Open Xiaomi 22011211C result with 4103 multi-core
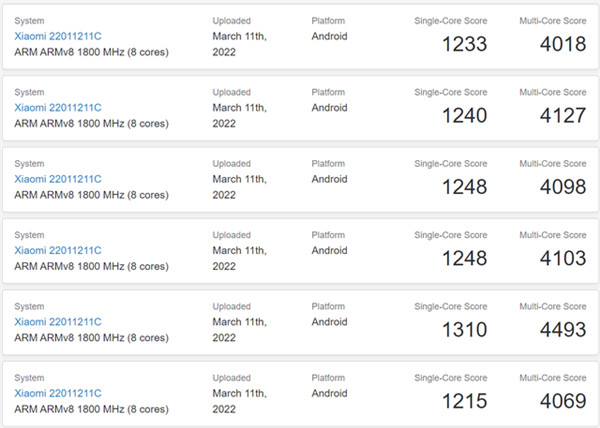Viewport: 600px width, 428px height. pos(57,250)
